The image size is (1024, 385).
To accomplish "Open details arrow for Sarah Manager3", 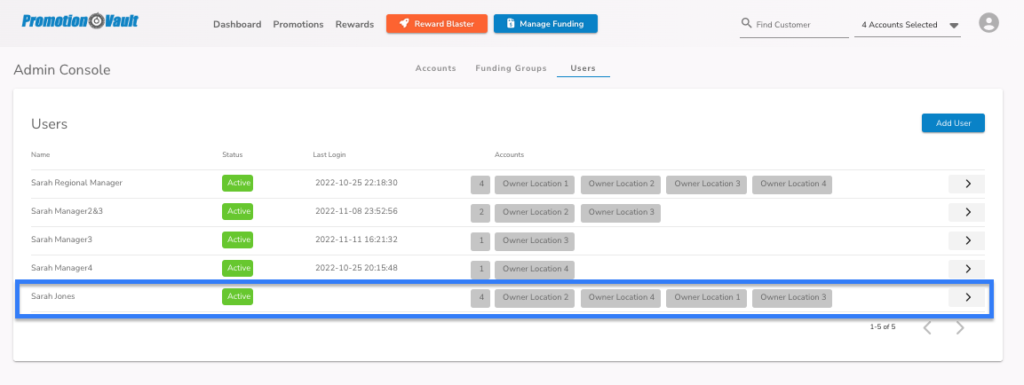I will (x=967, y=240).
